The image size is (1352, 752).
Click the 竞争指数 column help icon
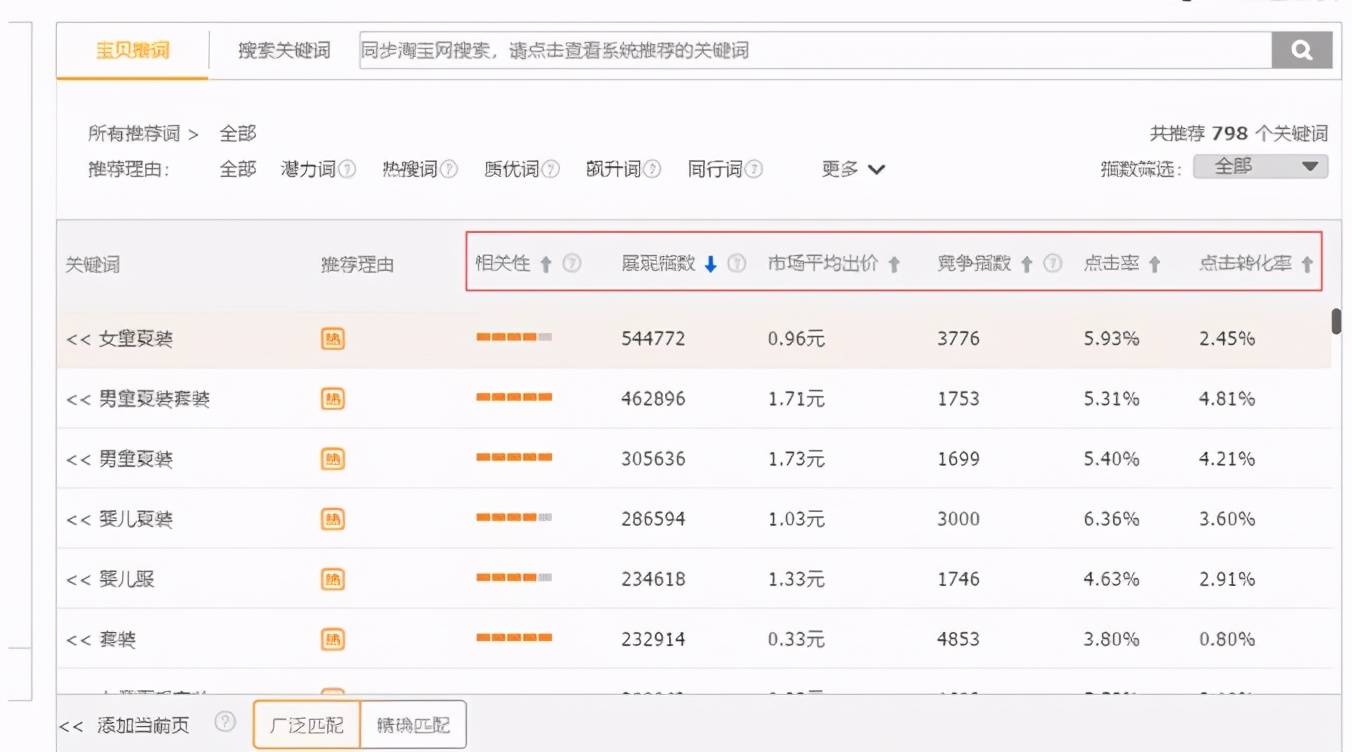[x=1052, y=264]
